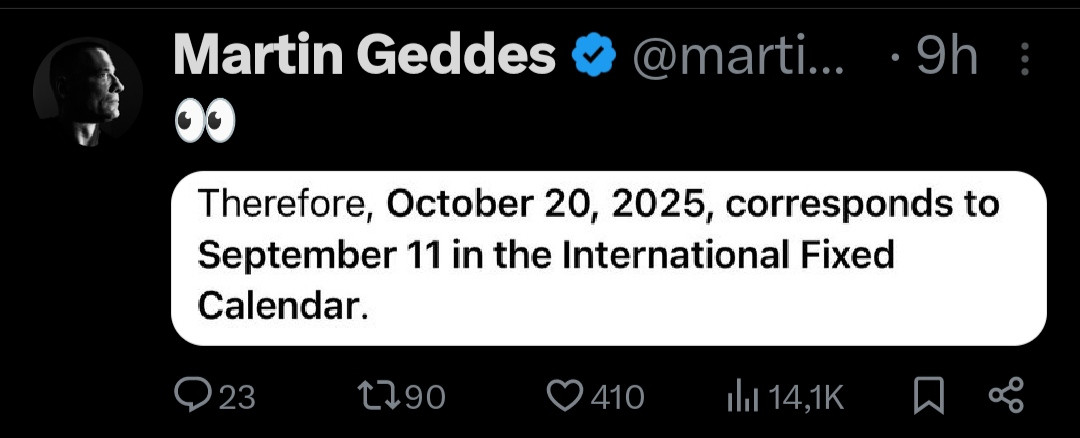The height and width of the screenshot is (438, 1080).
Task: Open Martin Geddes profile avatar
Action: pyautogui.click(x=87, y=93)
